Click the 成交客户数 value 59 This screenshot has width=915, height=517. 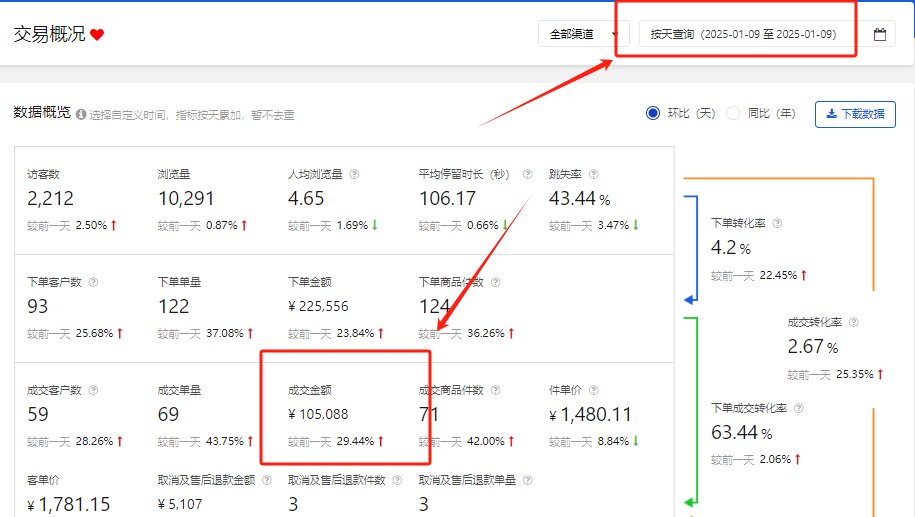point(37,414)
